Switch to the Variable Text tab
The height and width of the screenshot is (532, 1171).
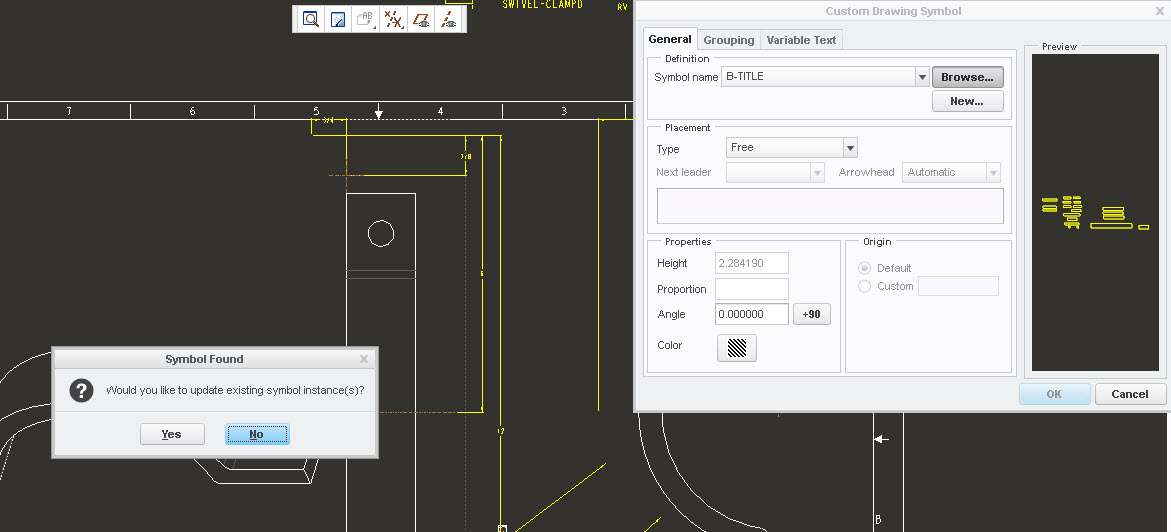coord(801,40)
